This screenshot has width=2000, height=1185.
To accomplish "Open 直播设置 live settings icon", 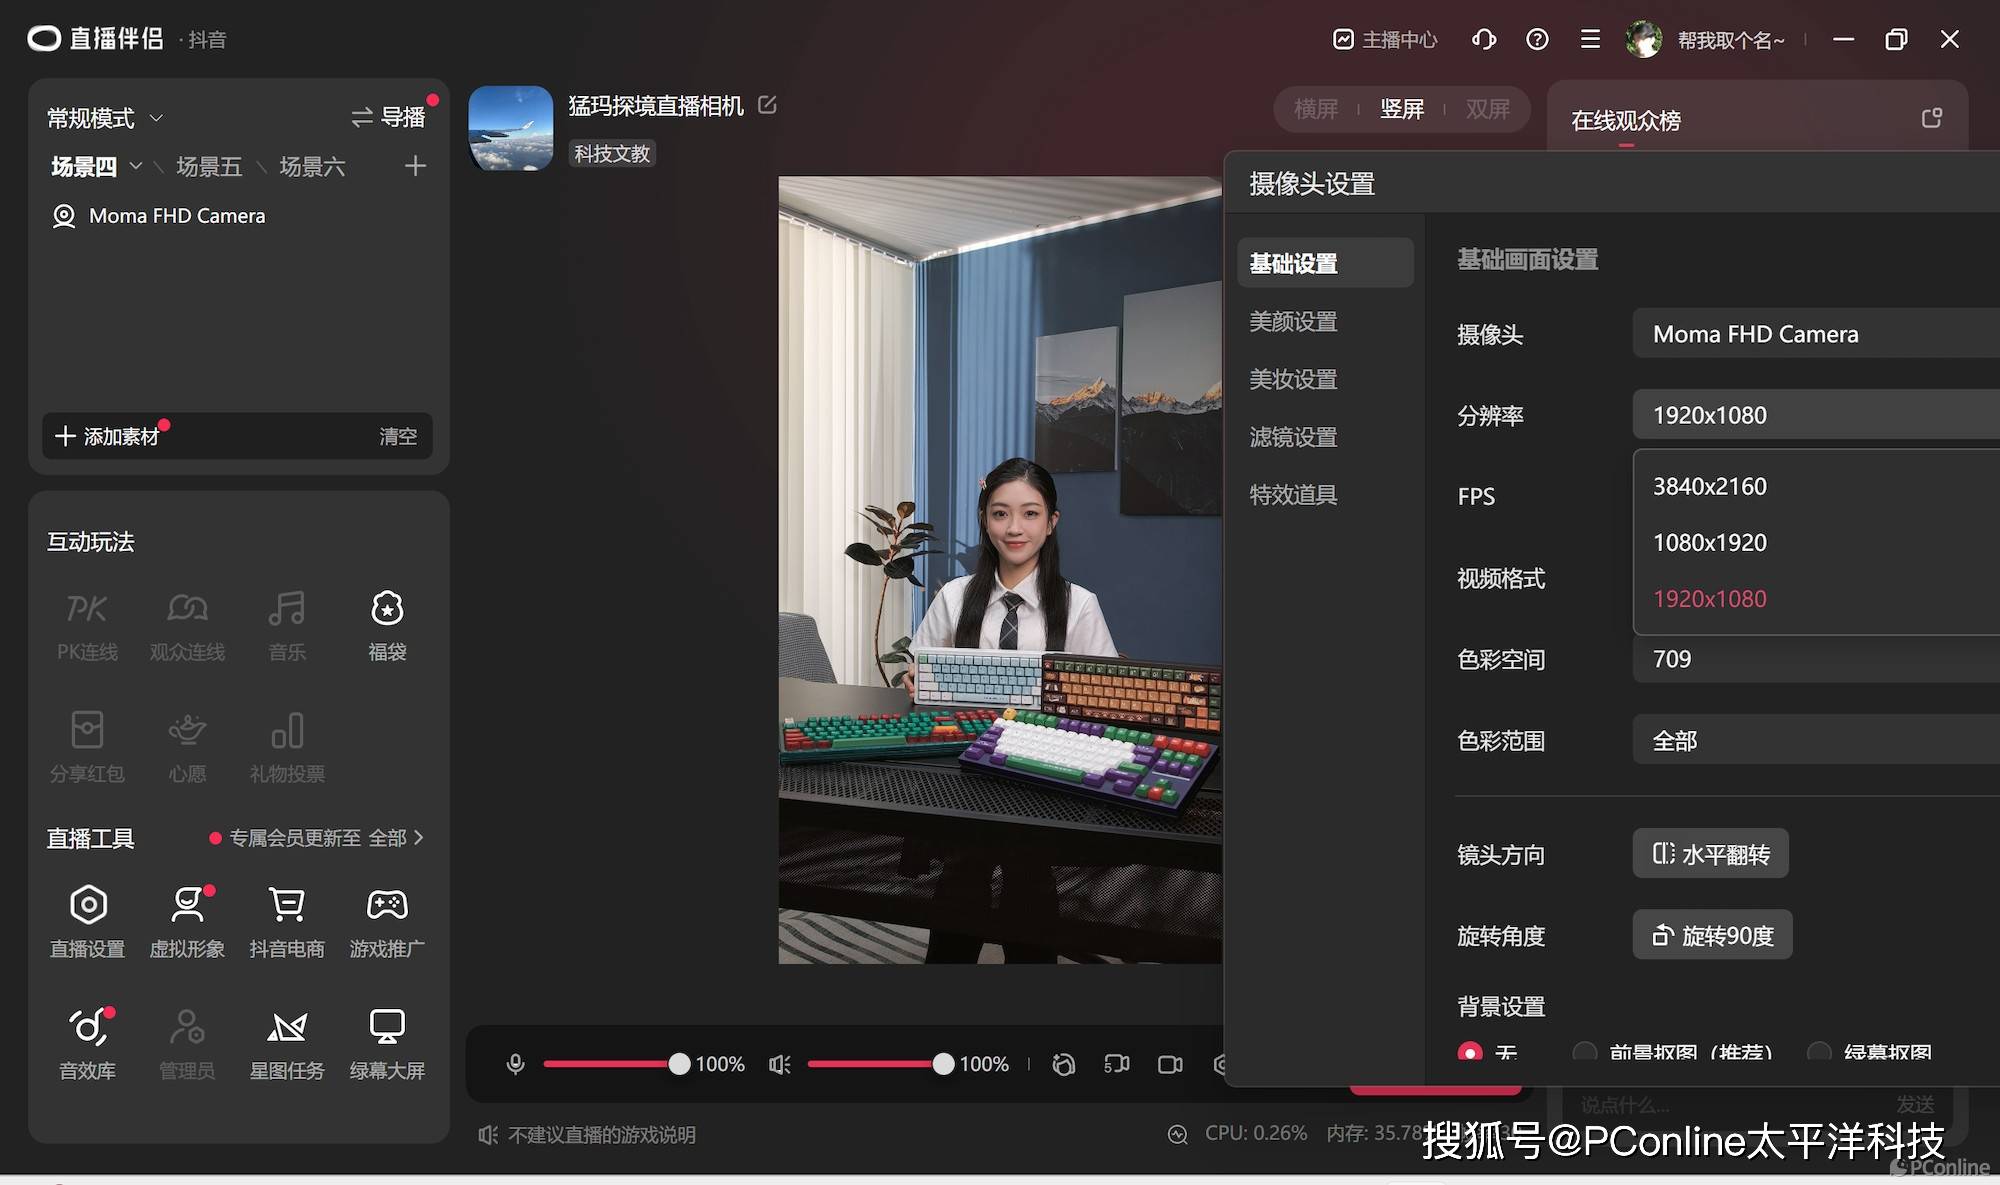I will point(88,906).
